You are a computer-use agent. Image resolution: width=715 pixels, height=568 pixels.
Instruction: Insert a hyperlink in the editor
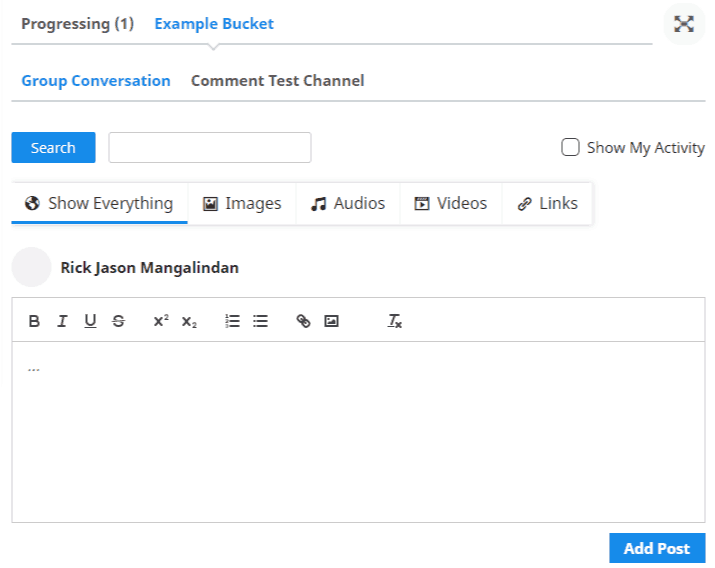click(x=303, y=321)
